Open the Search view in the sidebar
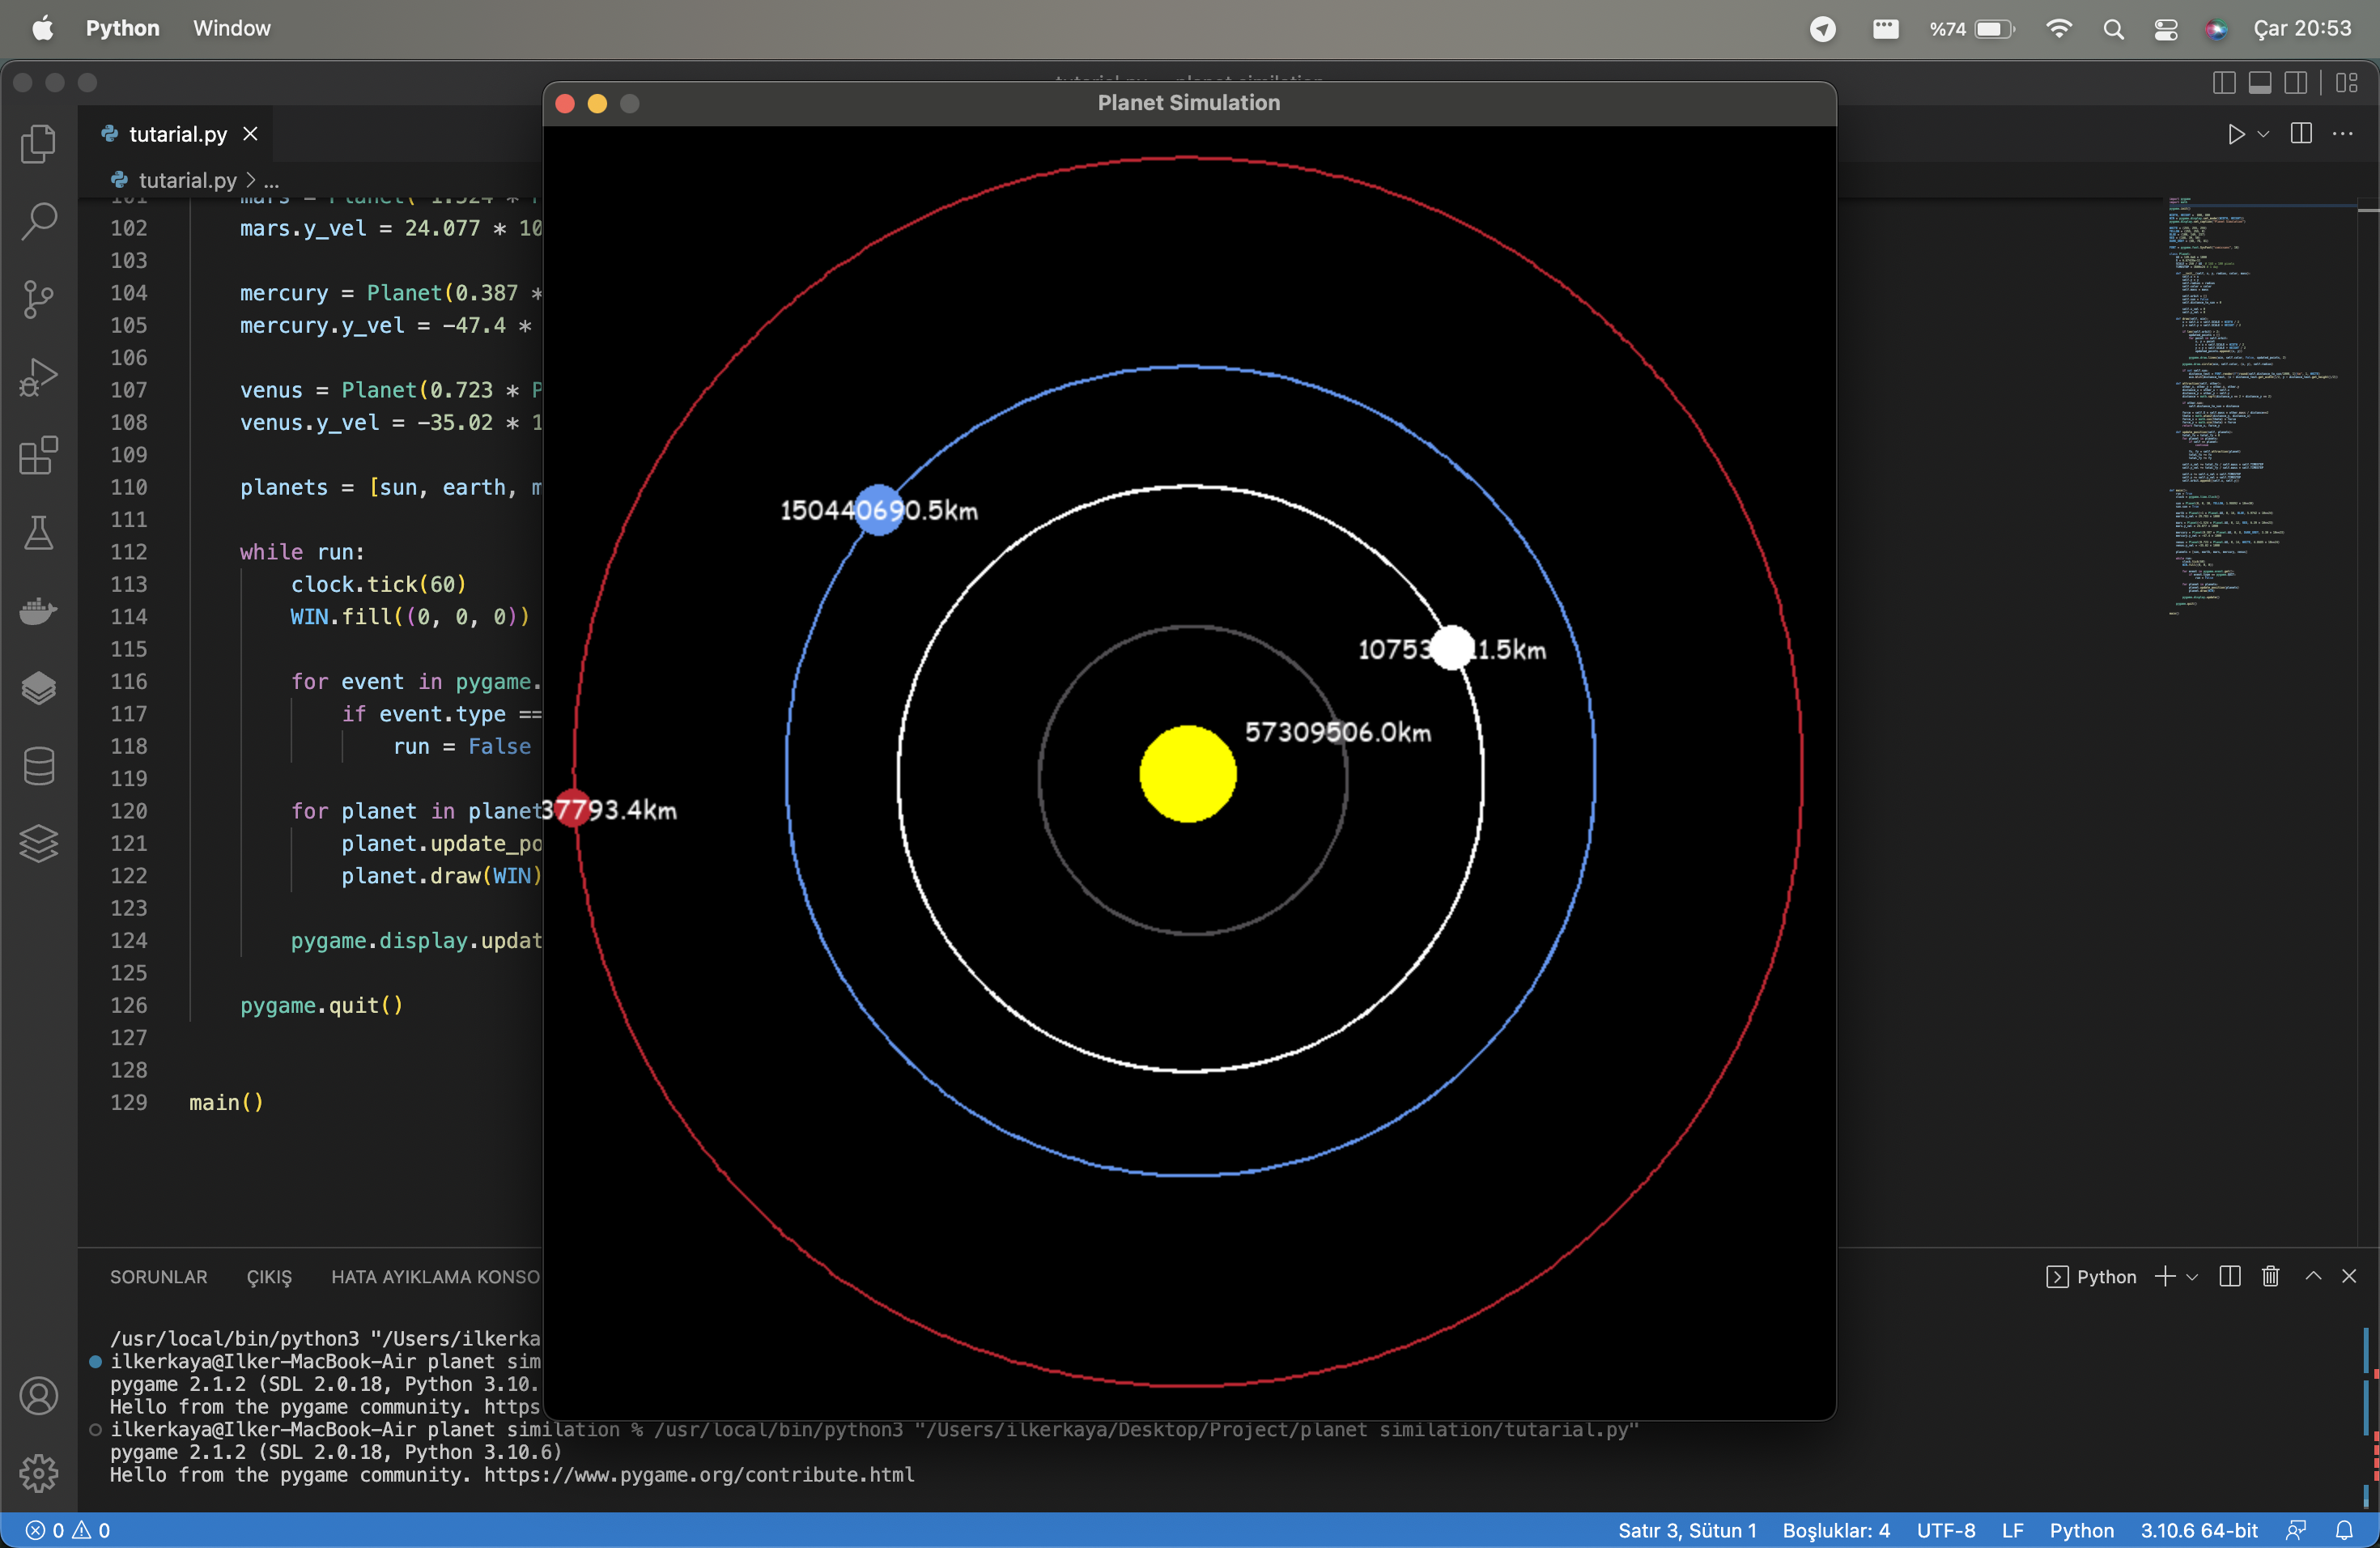The height and width of the screenshot is (1548, 2380). 38,221
